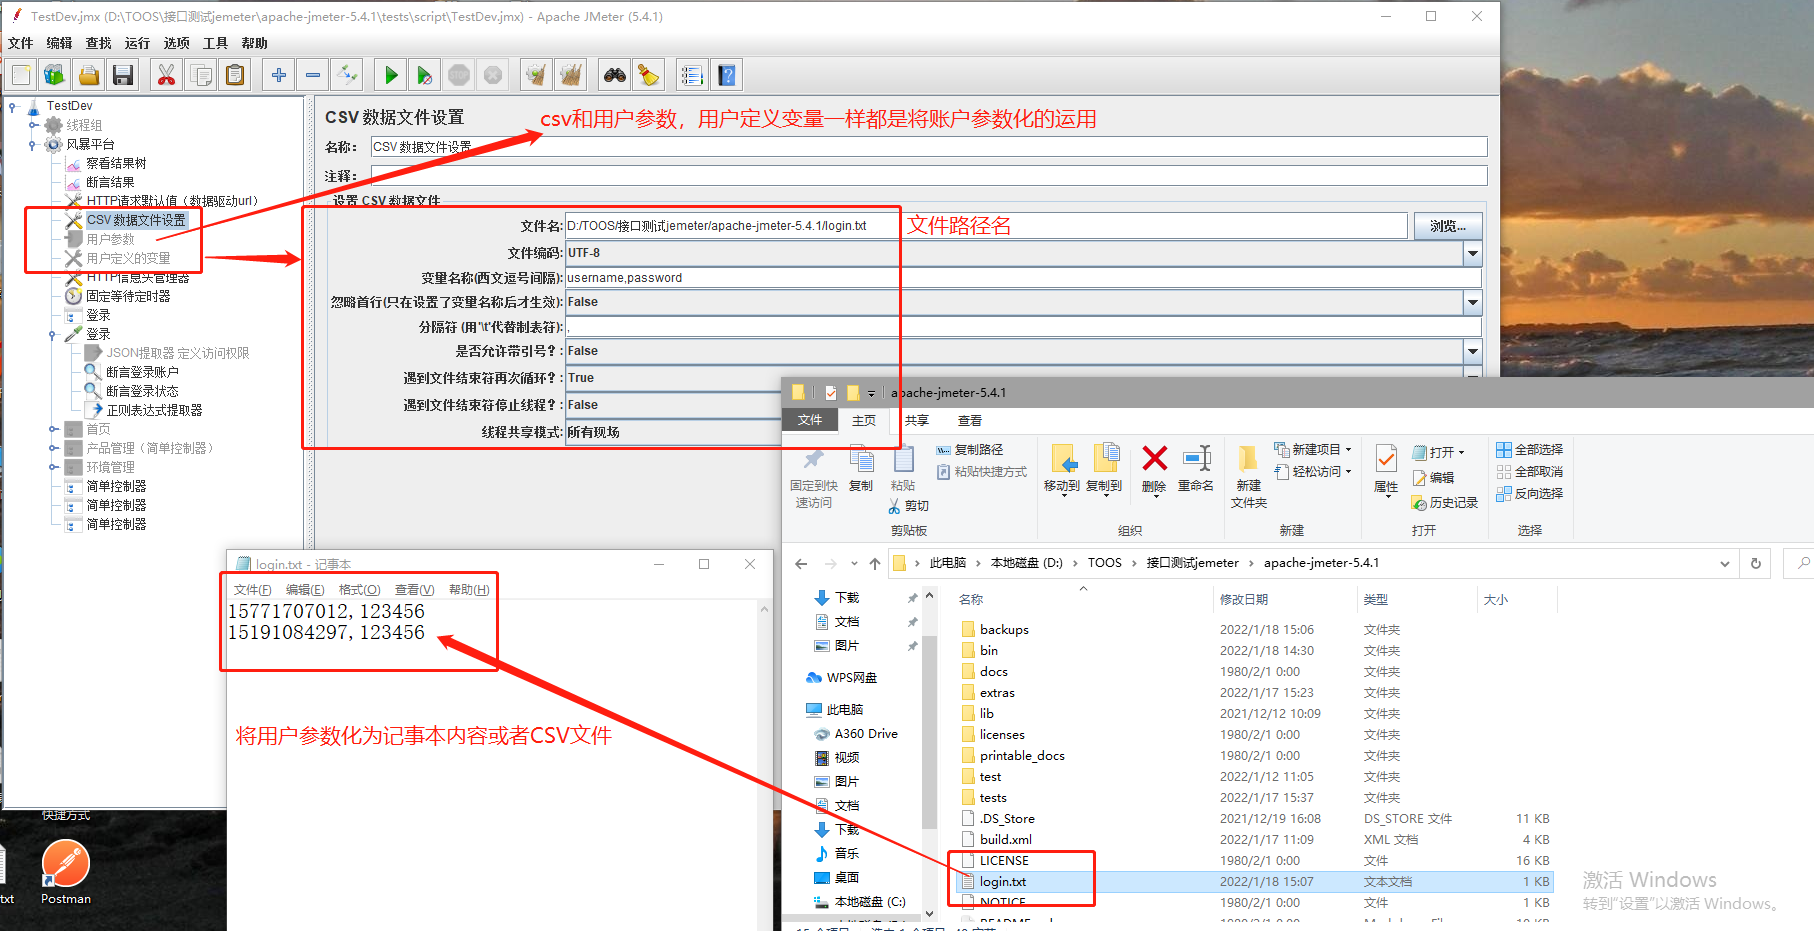Click 历史记录 in Explorer ribbon
Image resolution: width=1814 pixels, height=931 pixels.
pyautogui.click(x=1445, y=503)
